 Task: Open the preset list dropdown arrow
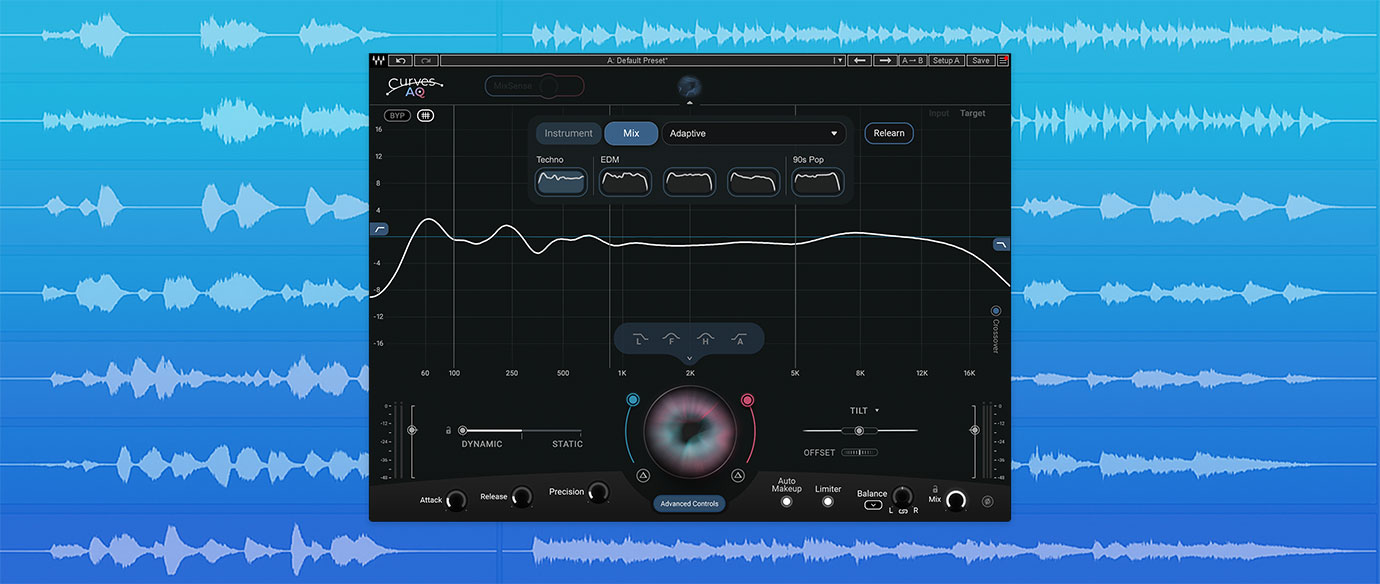[839, 61]
